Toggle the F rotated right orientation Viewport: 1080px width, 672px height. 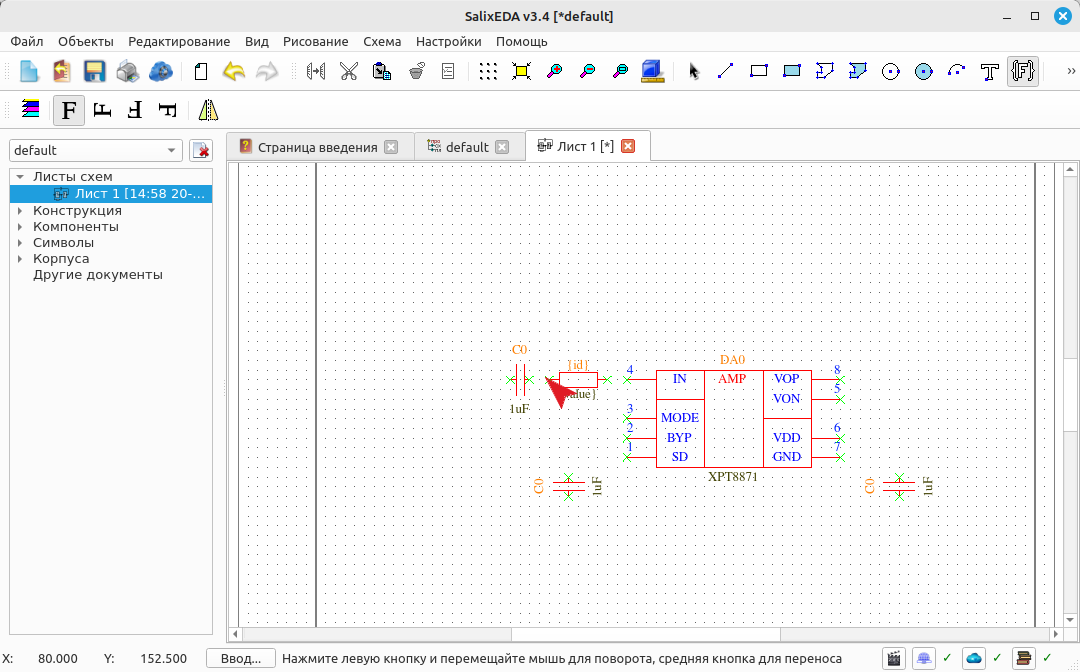pyautogui.click(x=168, y=109)
